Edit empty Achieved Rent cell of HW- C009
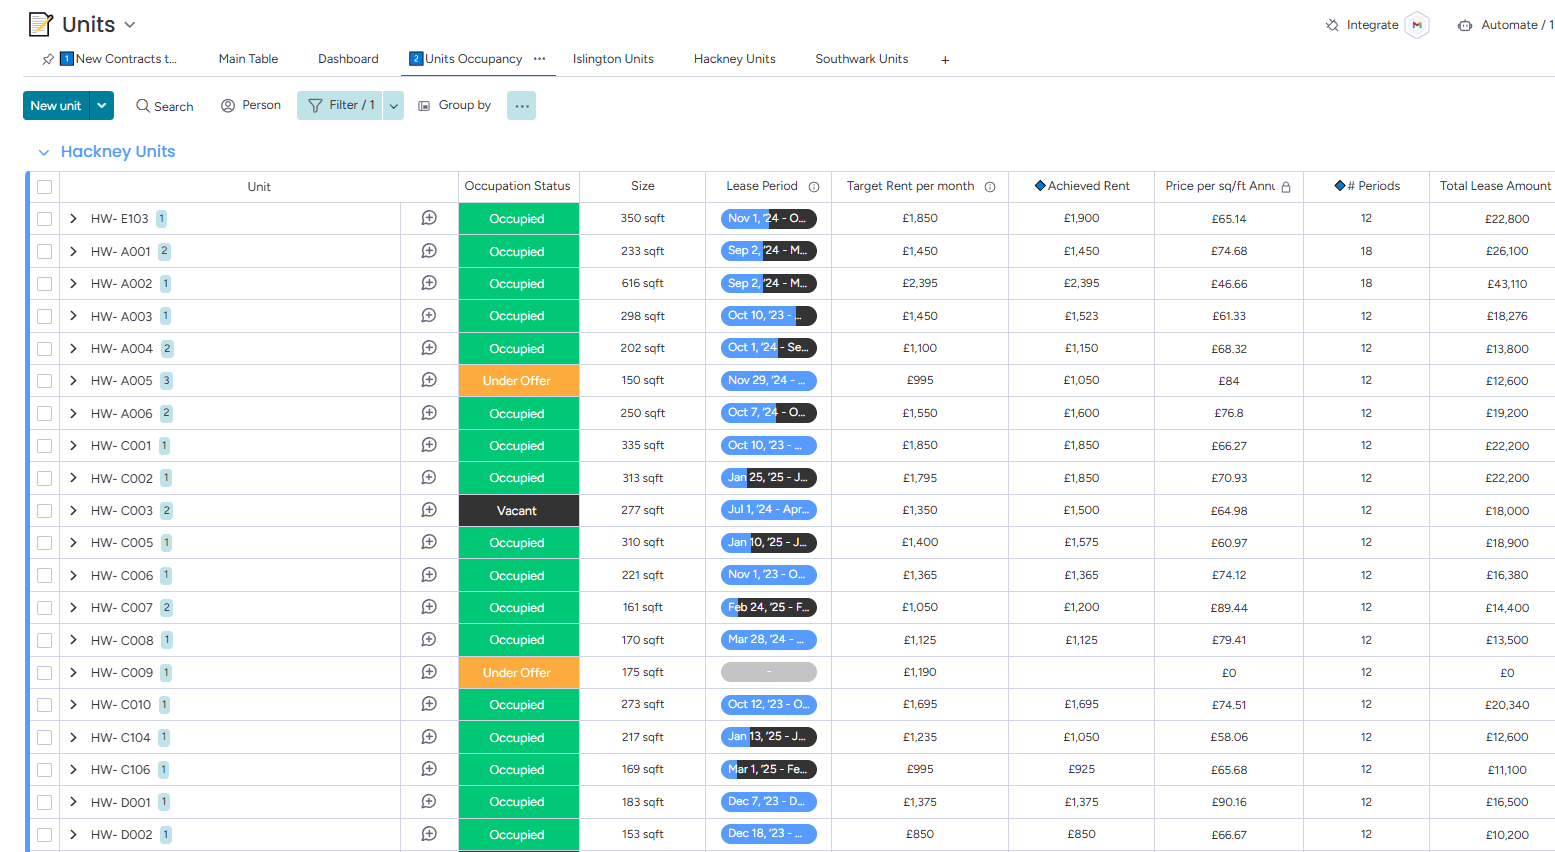Viewport: 1555px width, 852px height. 1081,672
